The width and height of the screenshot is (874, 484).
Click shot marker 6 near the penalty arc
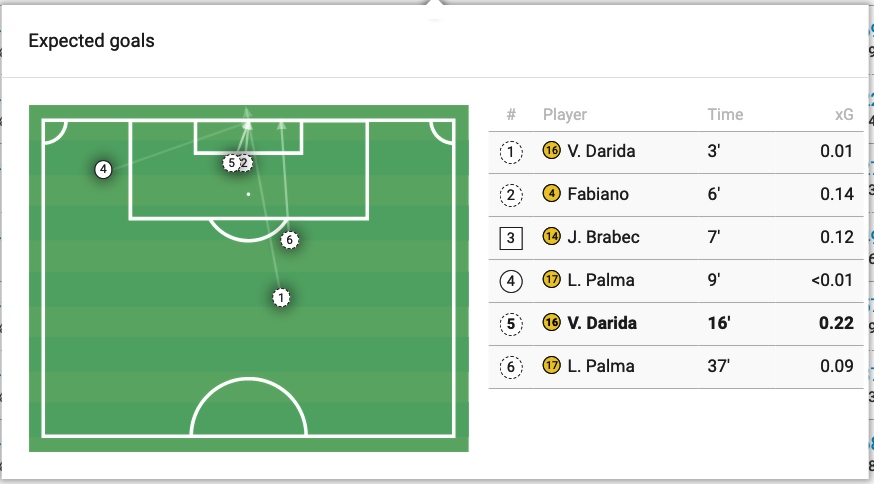point(289,240)
